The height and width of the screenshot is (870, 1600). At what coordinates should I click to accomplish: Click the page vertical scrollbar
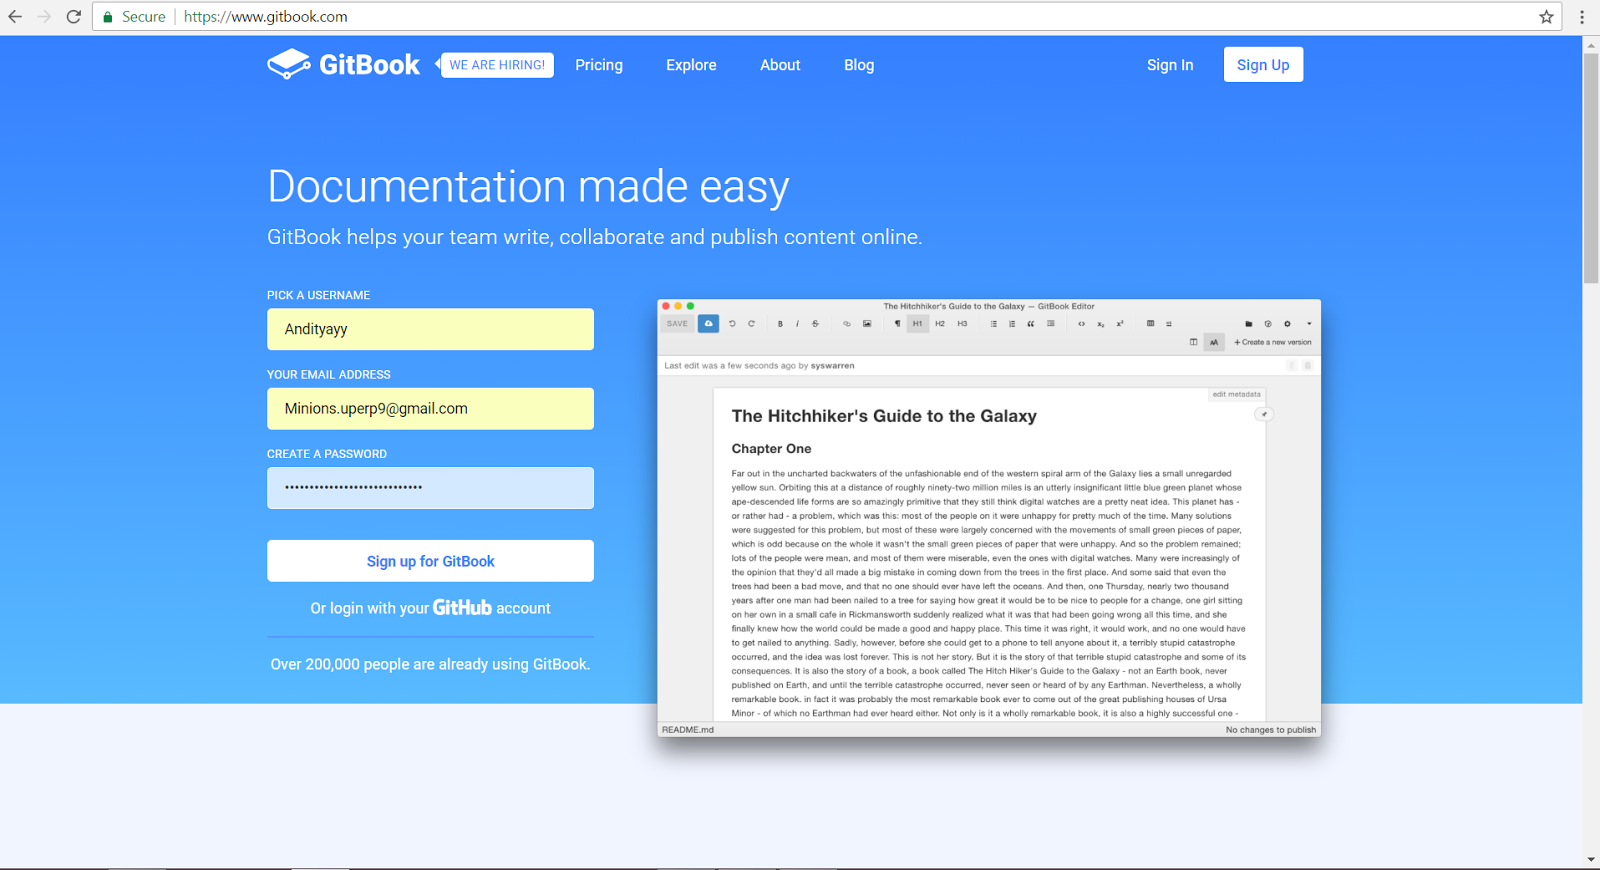point(1591,170)
